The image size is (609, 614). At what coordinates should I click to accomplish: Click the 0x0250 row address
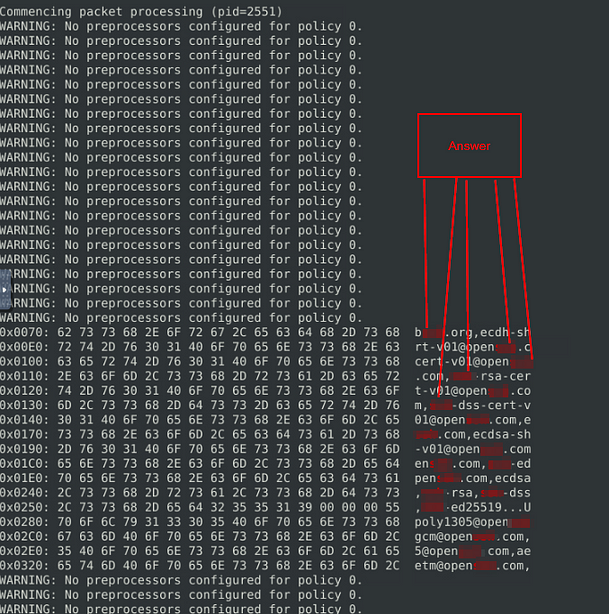coord(25,507)
